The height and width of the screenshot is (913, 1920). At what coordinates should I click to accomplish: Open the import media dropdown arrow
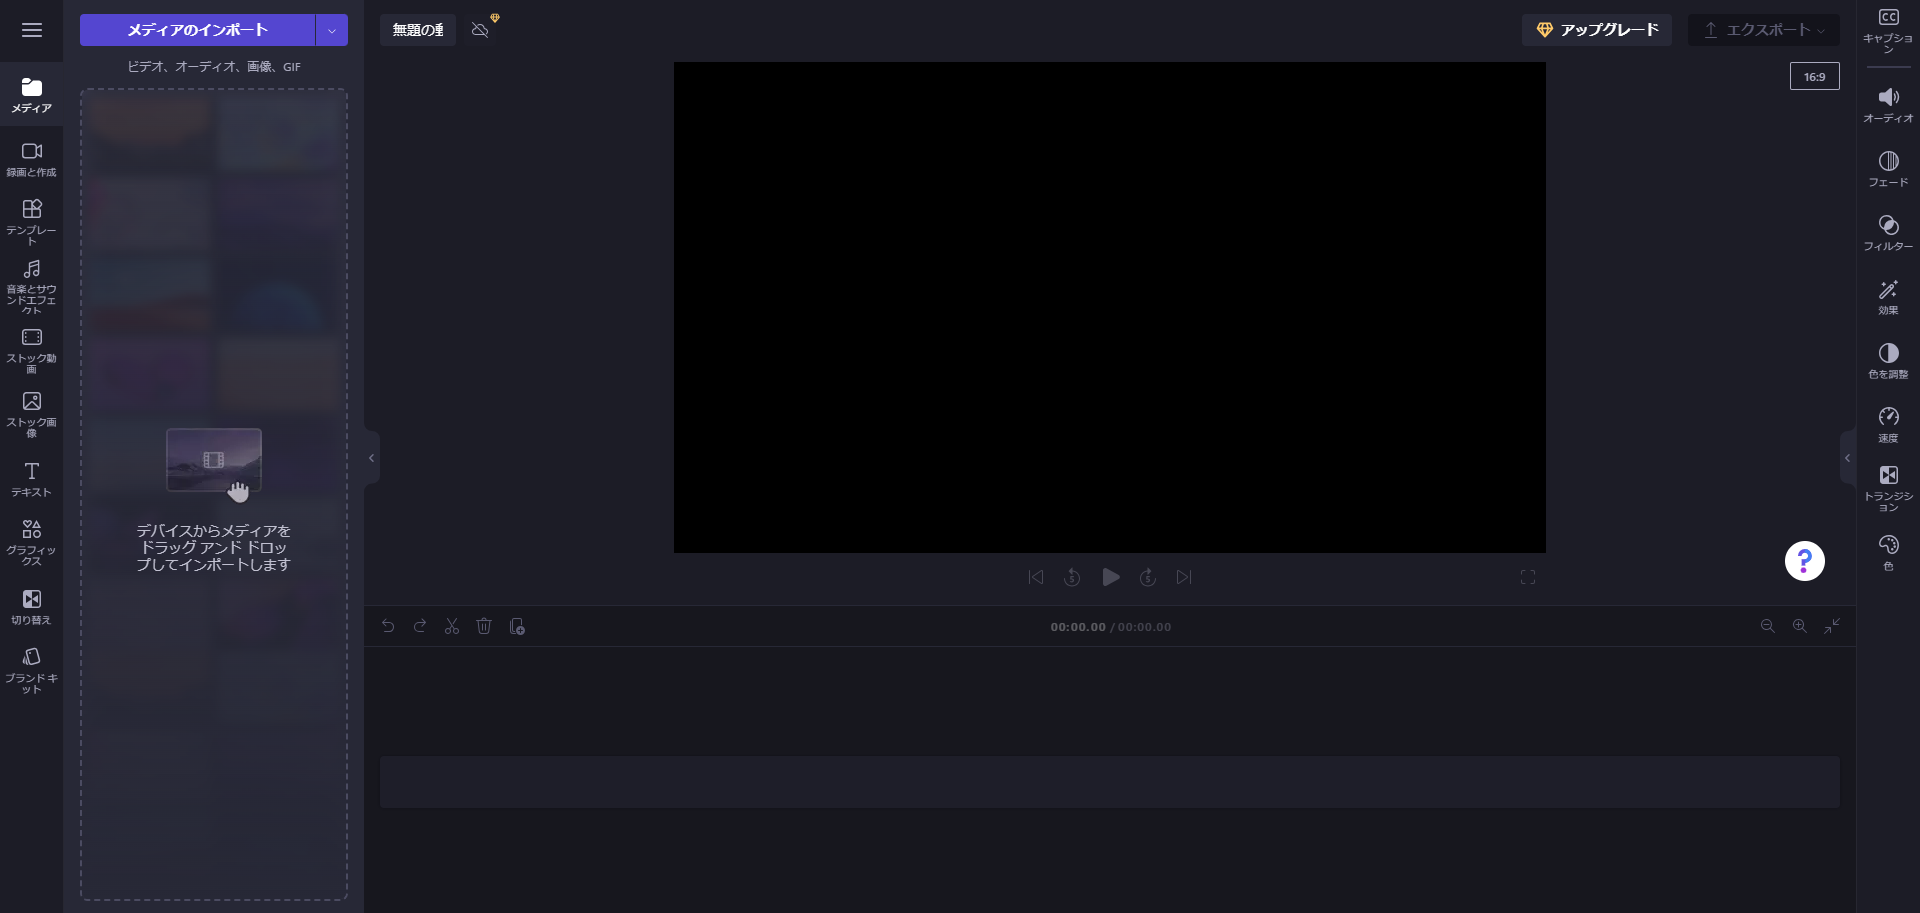[331, 30]
